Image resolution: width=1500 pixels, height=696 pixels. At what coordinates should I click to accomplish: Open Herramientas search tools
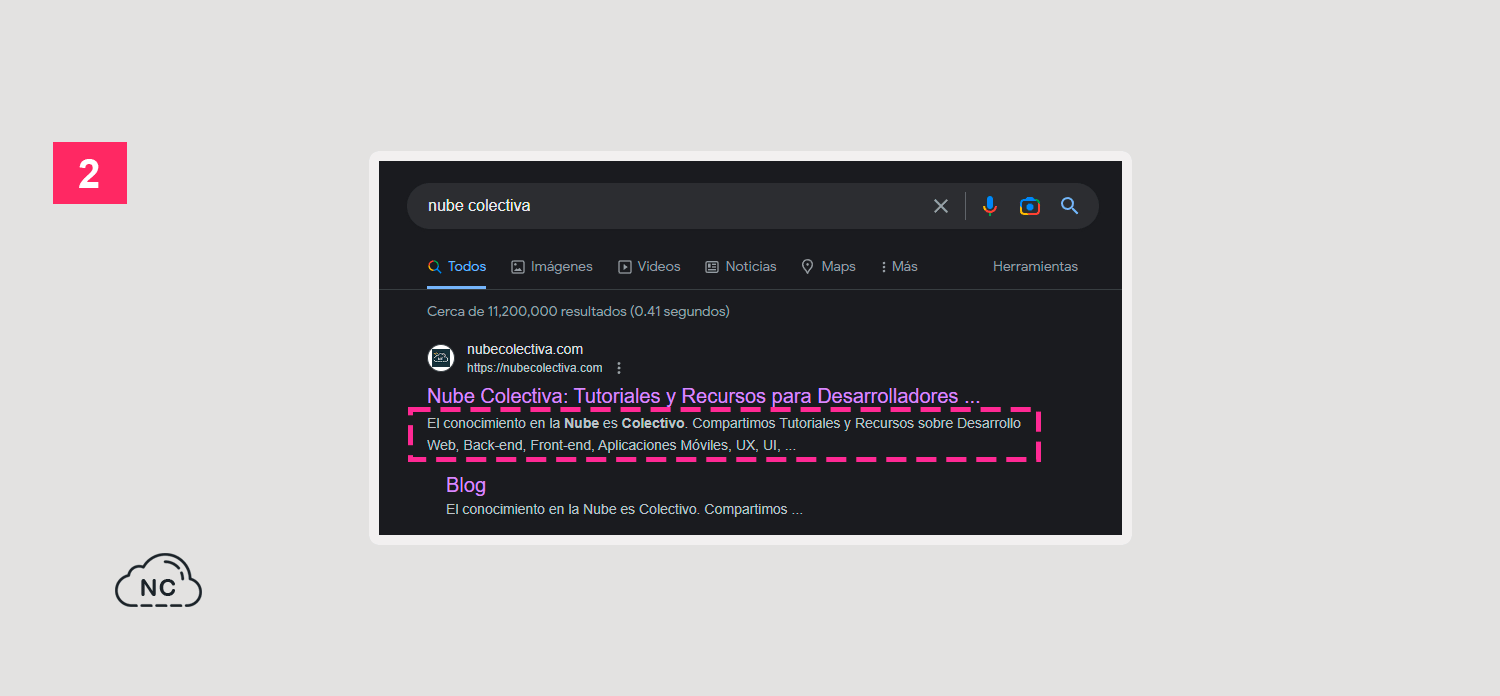[1035, 267]
